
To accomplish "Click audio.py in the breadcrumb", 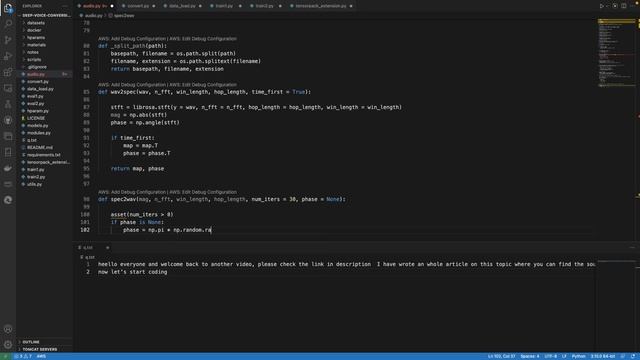I will tap(94, 16).
